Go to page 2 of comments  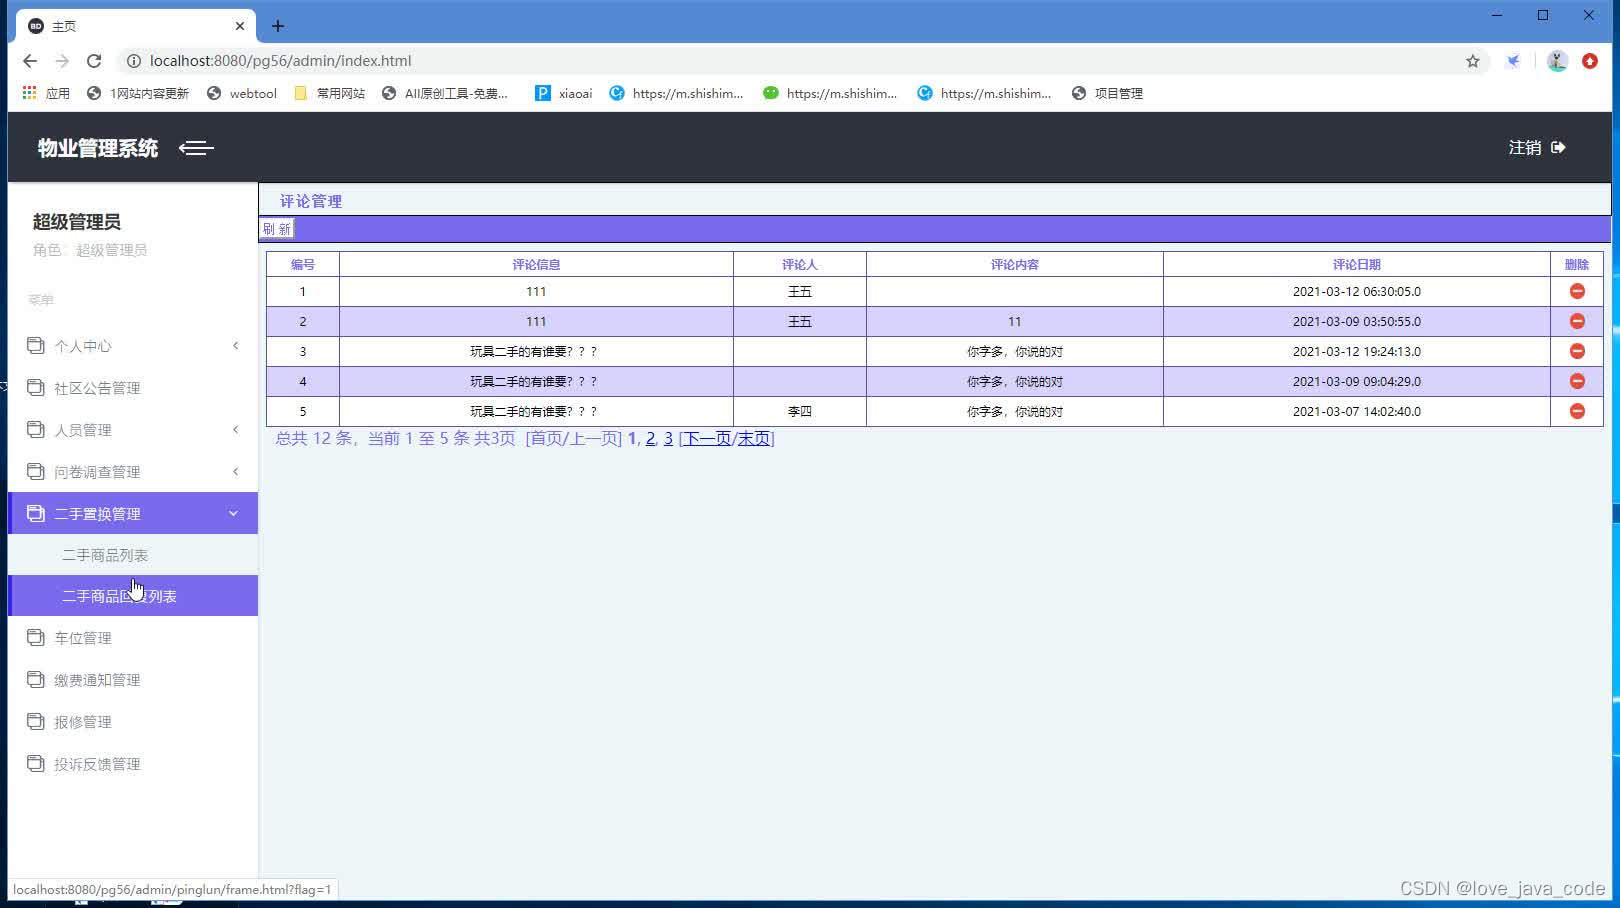tap(650, 438)
